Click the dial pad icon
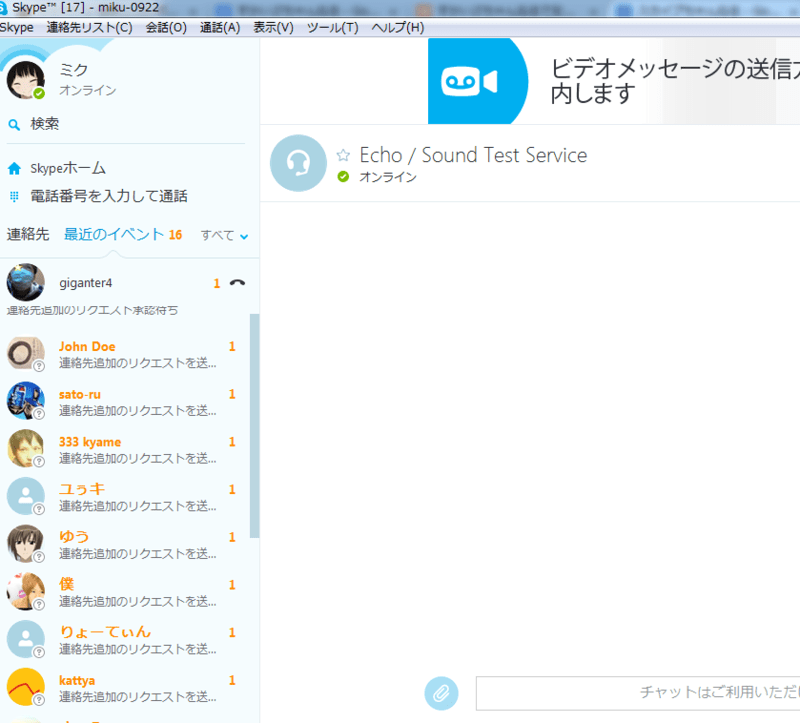800x723 pixels. click(x=14, y=197)
